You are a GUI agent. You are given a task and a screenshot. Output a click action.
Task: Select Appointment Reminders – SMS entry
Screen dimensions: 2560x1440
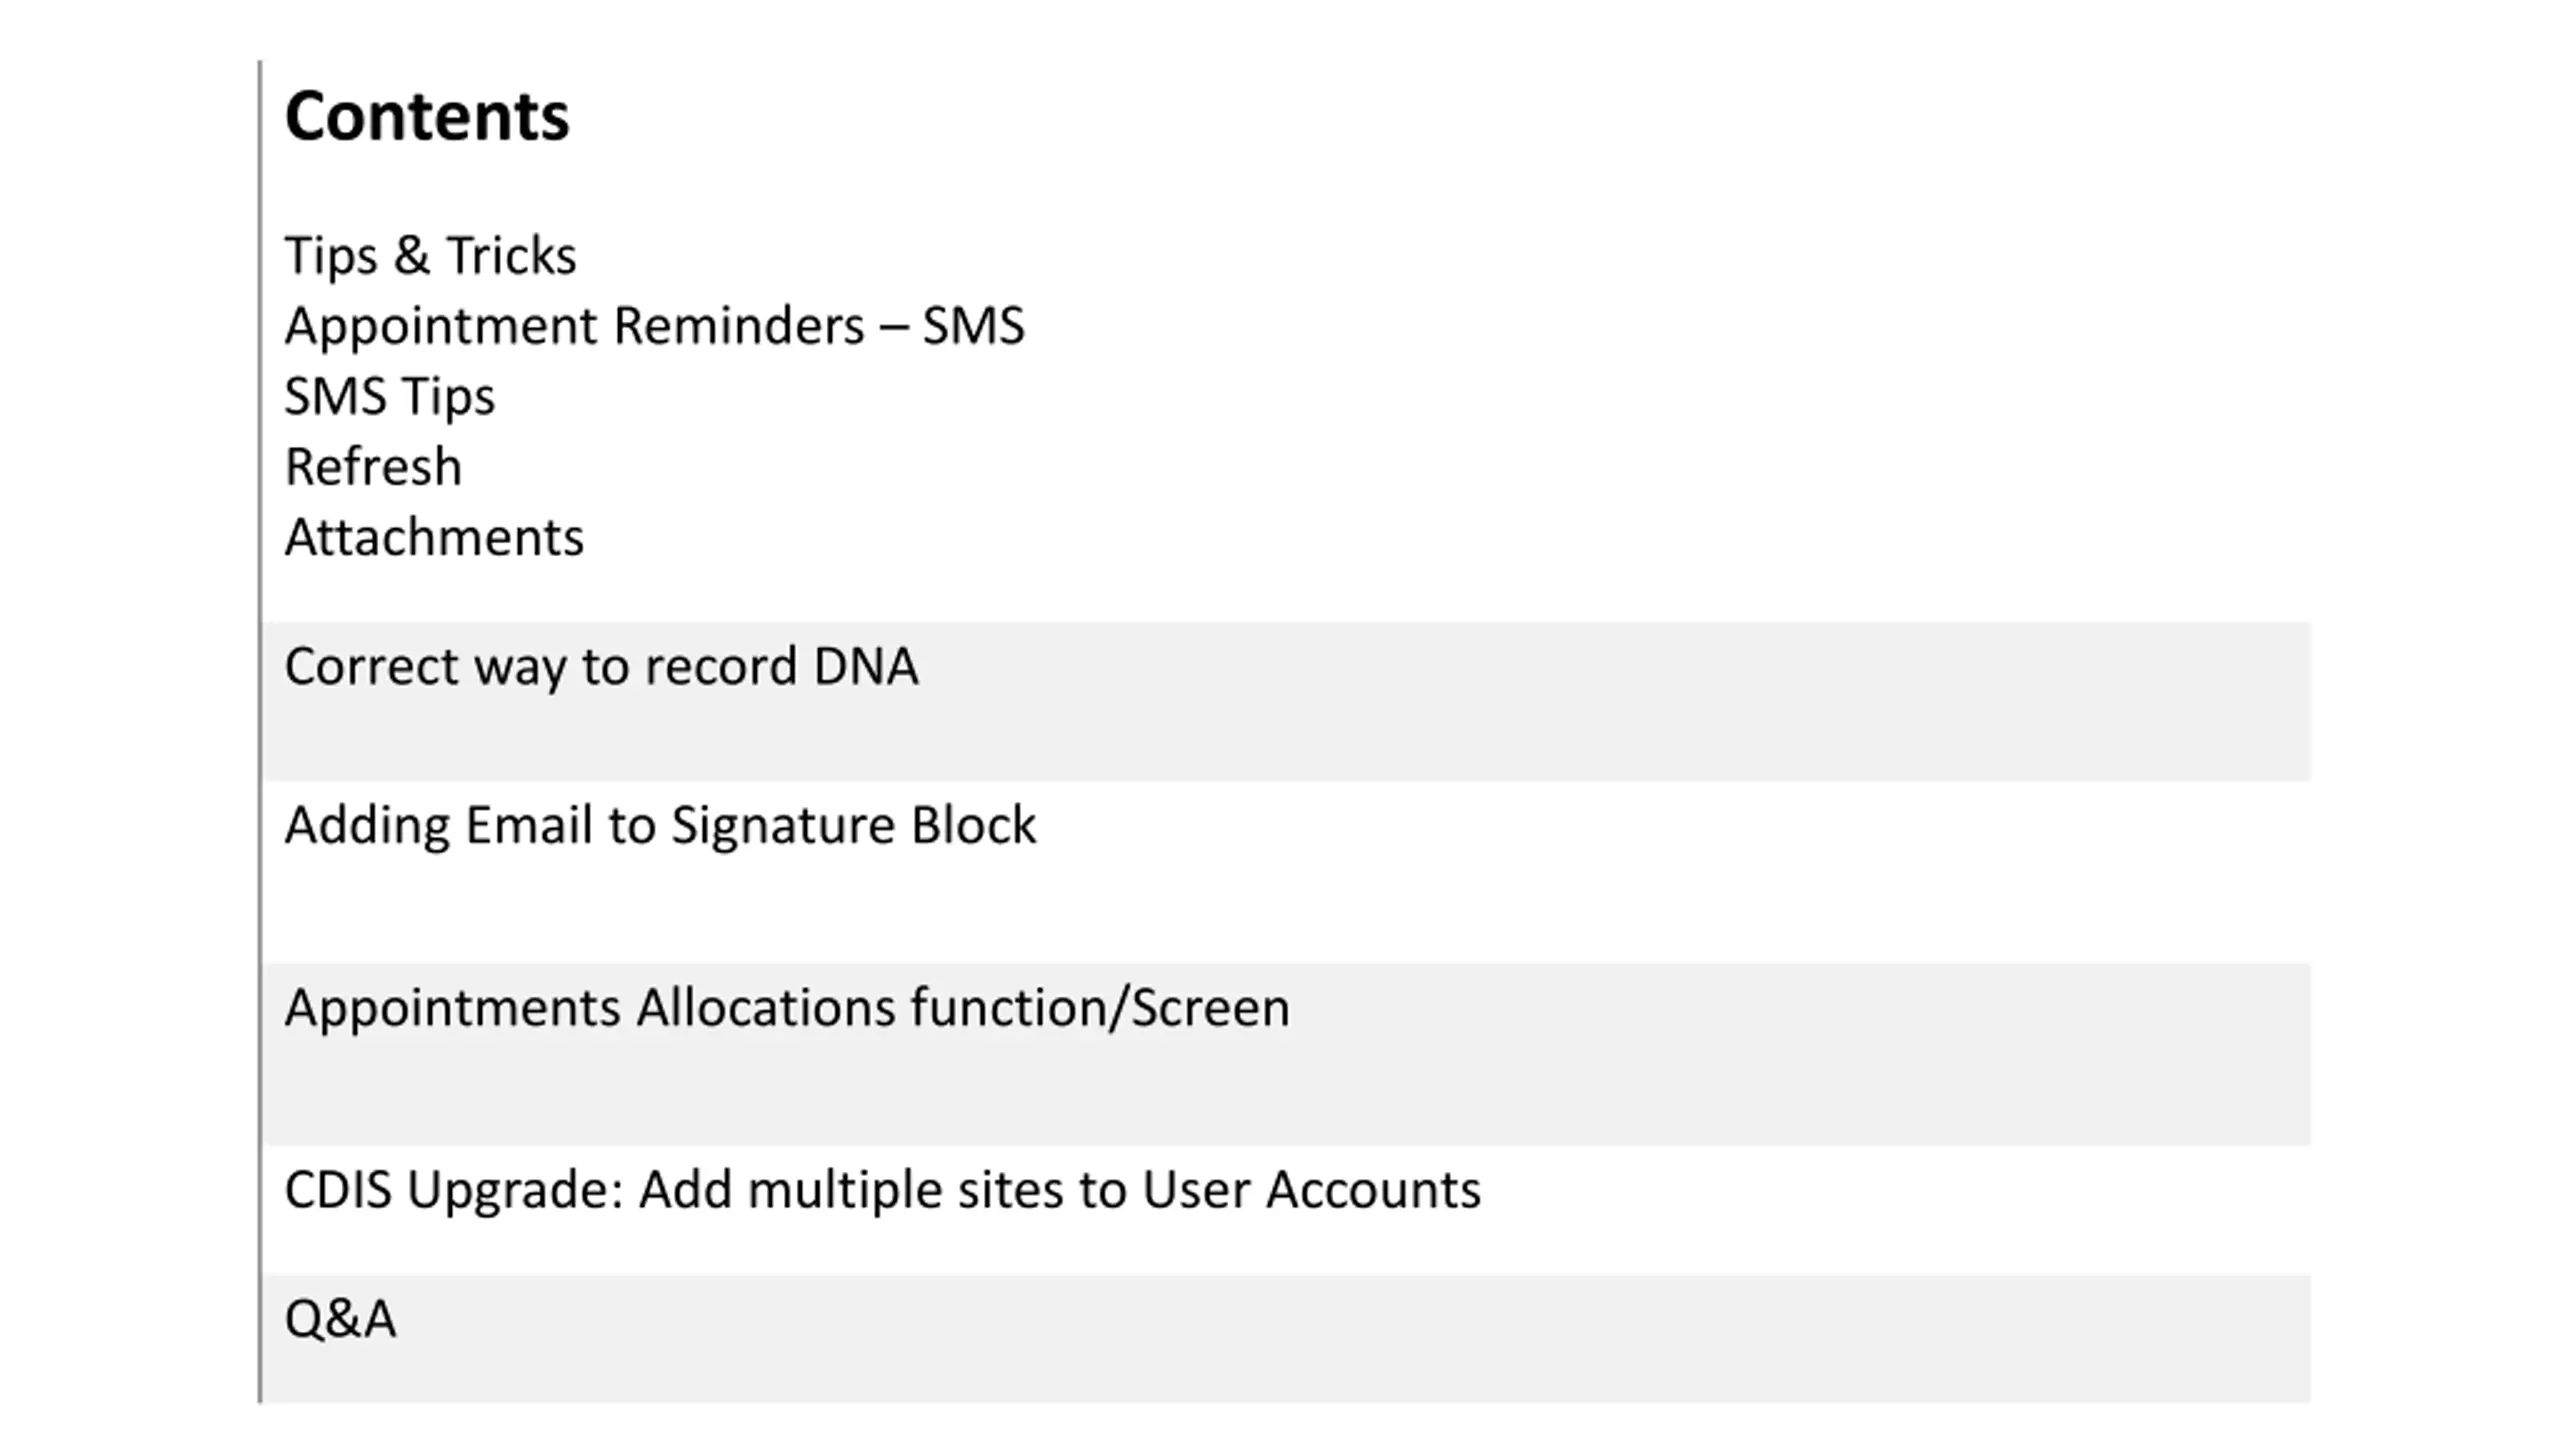tap(655, 326)
